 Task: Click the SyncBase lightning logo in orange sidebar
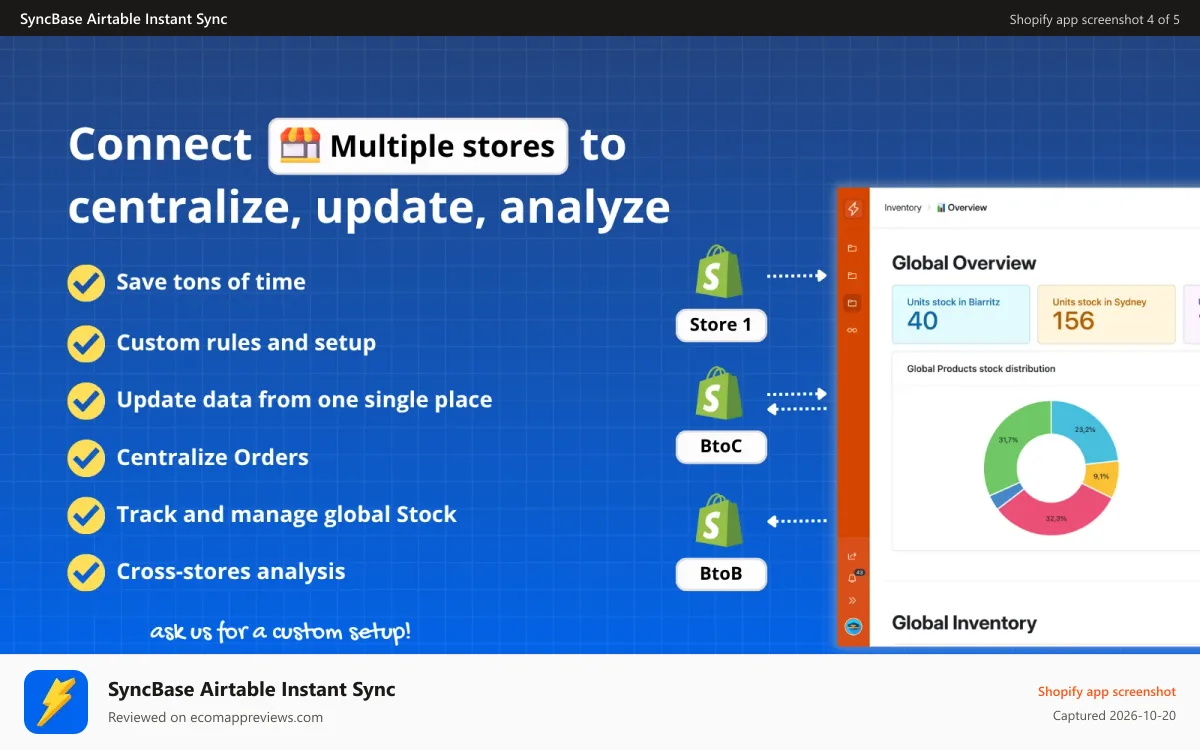(x=853, y=209)
